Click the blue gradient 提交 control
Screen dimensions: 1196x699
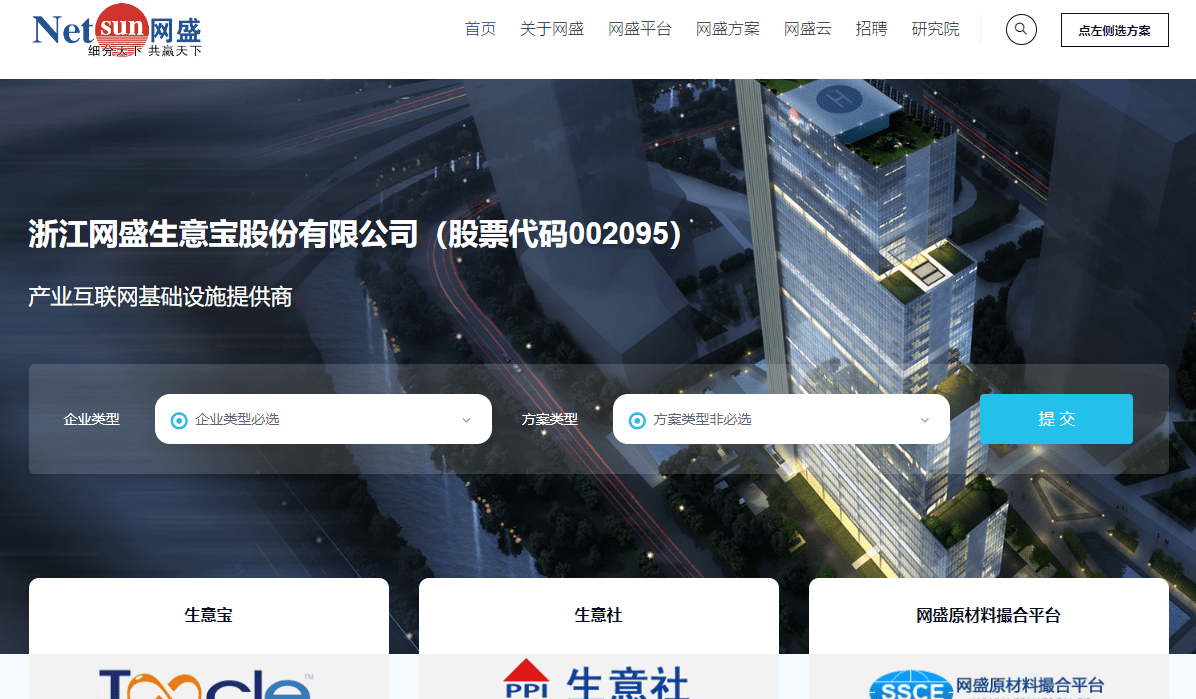coord(1056,419)
